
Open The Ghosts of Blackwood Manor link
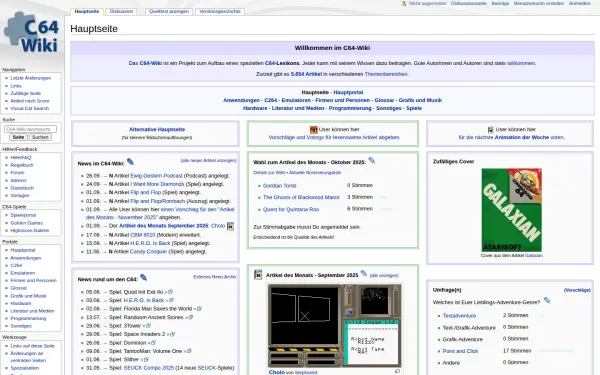(301, 197)
